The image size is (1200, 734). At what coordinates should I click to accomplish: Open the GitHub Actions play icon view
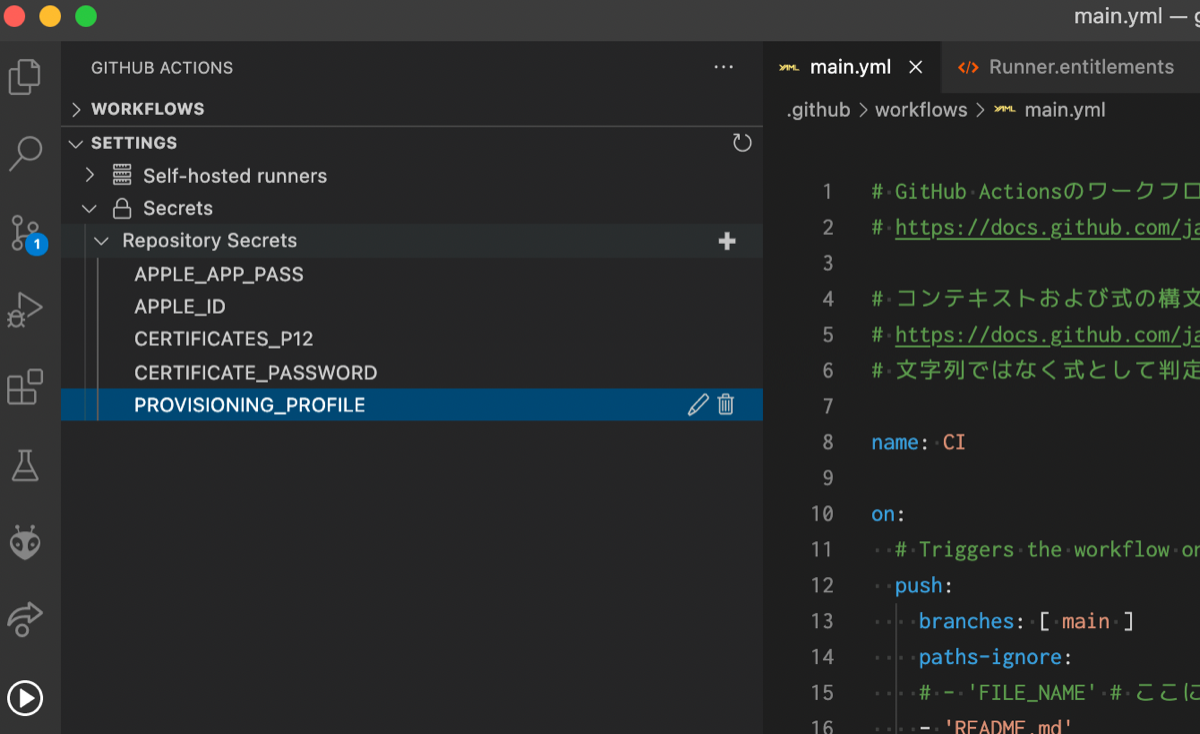(x=25, y=697)
